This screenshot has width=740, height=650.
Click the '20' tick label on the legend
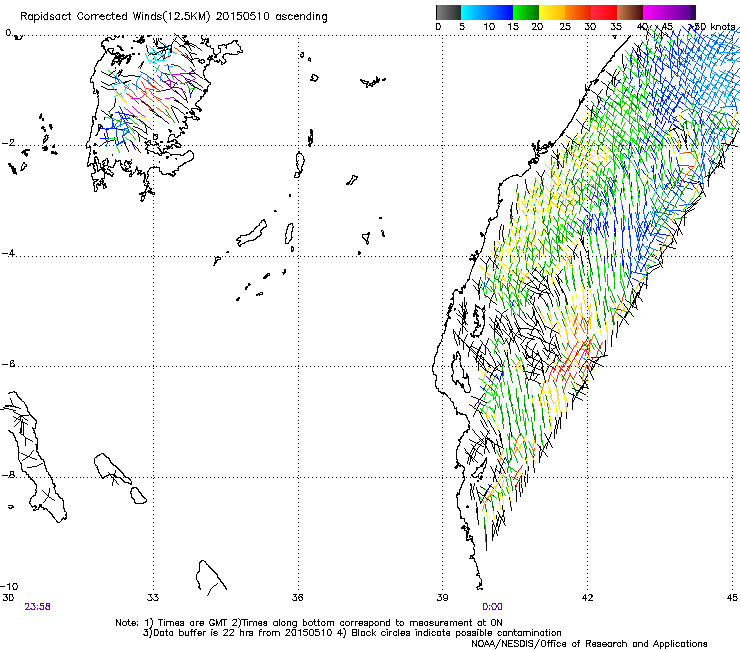(537, 27)
